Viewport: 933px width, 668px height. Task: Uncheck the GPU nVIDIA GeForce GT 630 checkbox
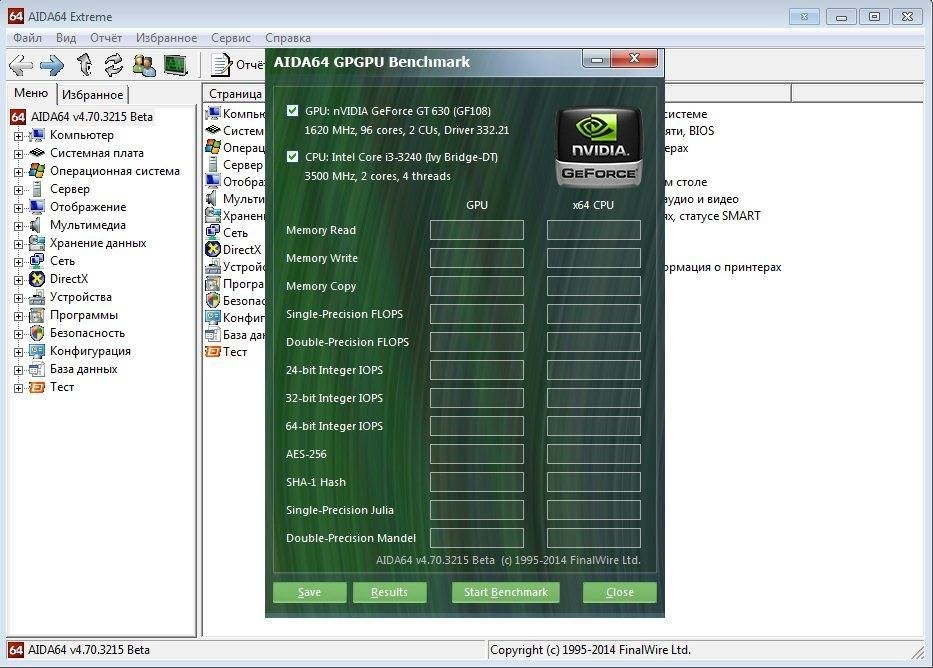pyautogui.click(x=292, y=111)
